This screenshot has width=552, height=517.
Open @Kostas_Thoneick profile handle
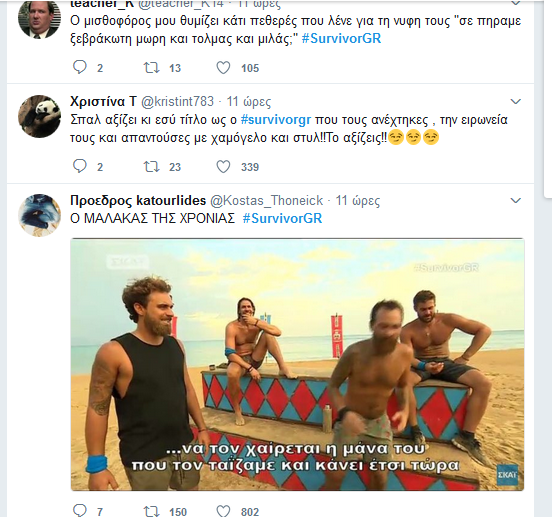266,201
